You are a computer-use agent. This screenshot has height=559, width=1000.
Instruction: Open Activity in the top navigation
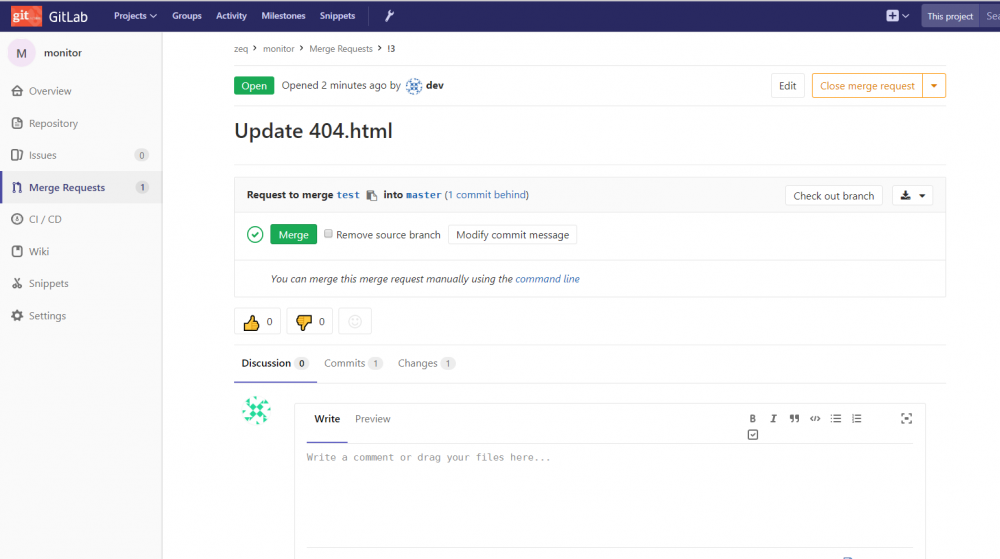coord(231,16)
